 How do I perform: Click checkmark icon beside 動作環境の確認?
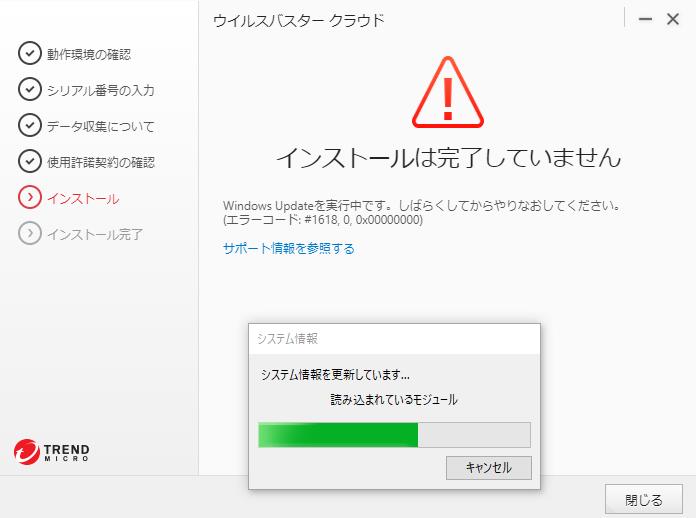coord(30,53)
